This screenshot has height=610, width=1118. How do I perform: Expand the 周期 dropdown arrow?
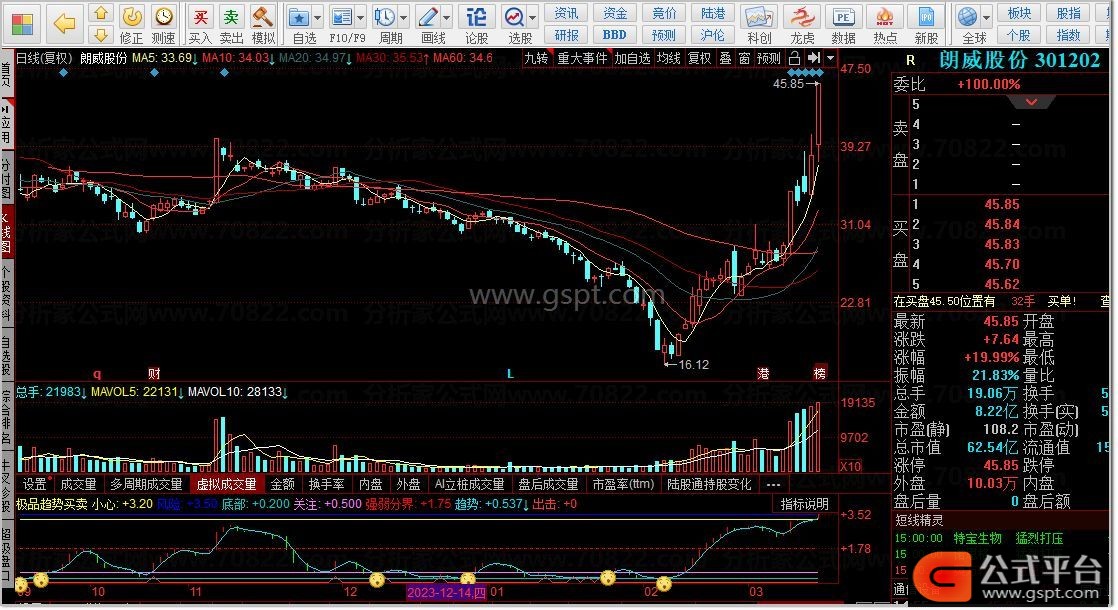pos(404,17)
